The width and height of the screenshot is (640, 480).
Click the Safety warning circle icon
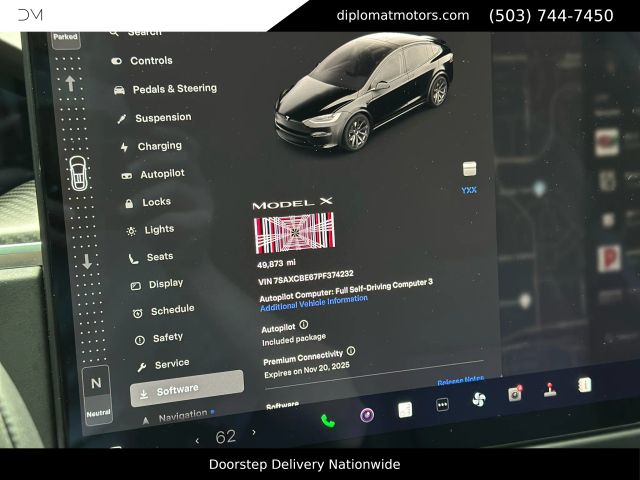[140, 340]
